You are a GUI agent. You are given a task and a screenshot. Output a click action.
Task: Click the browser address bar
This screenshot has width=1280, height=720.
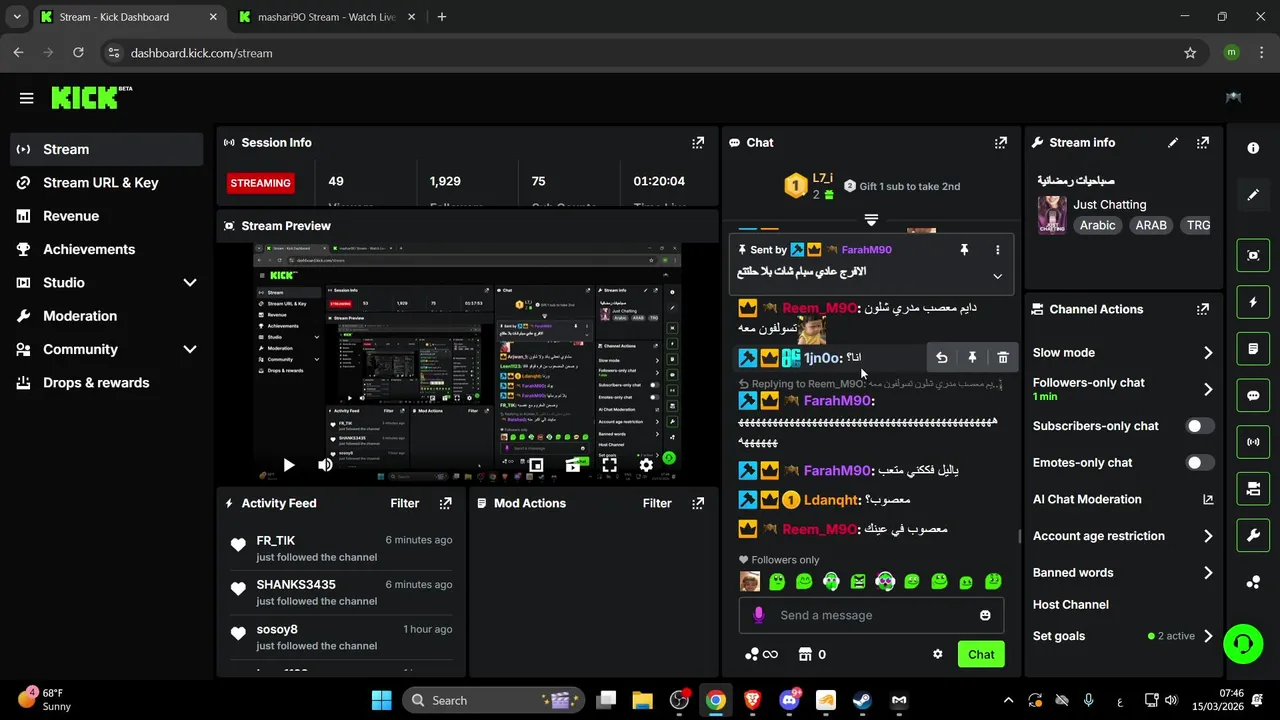click(640, 53)
